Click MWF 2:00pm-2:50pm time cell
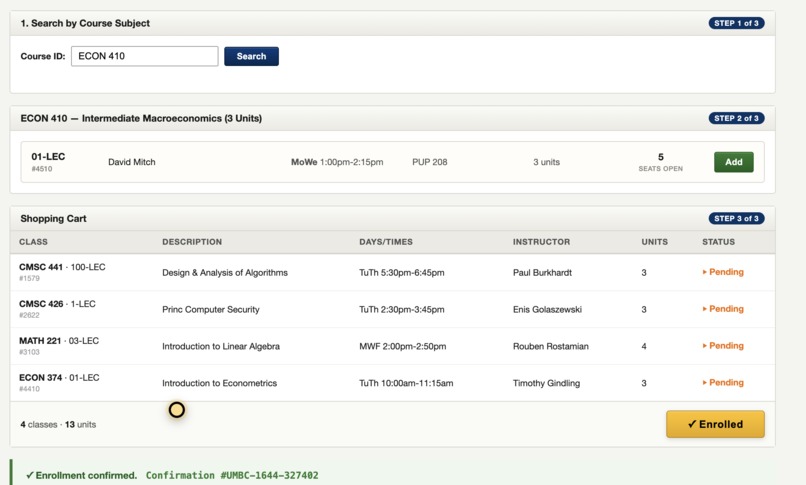This screenshot has width=806, height=485. tap(402, 346)
